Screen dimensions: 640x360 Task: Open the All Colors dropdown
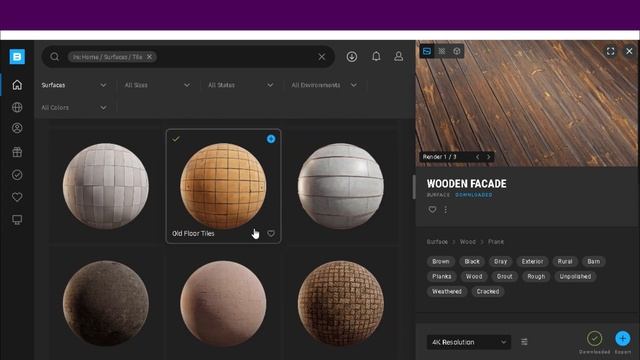click(74, 107)
